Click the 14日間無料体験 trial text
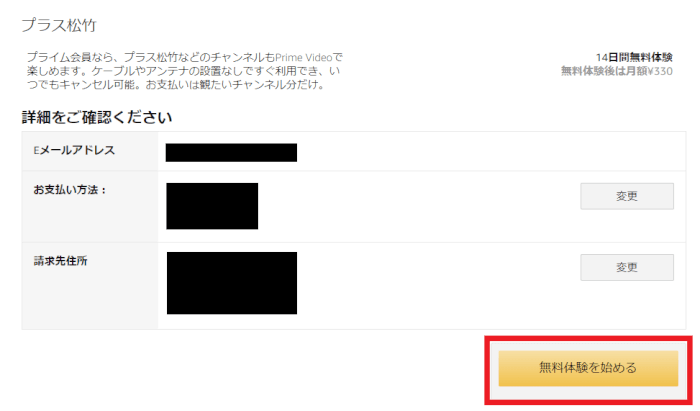The height and width of the screenshot is (411, 700). pyautogui.click(x=634, y=57)
